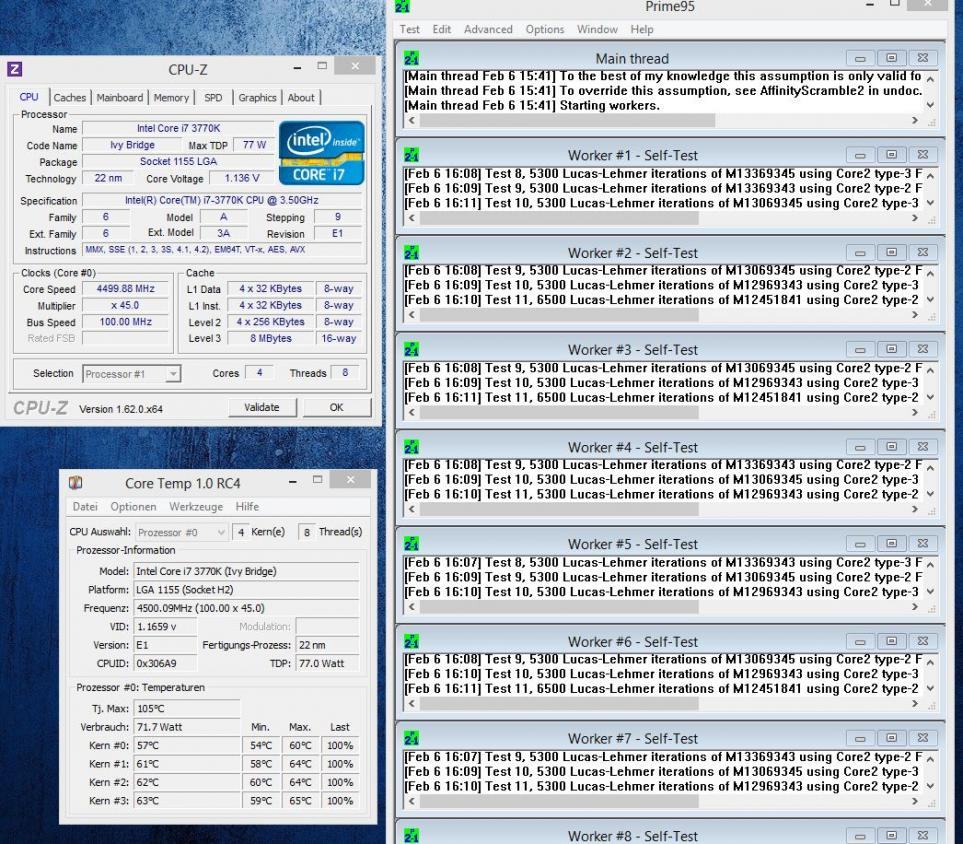Click the Core Temp title bar icon
The height and width of the screenshot is (844, 963).
tap(76, 483)
